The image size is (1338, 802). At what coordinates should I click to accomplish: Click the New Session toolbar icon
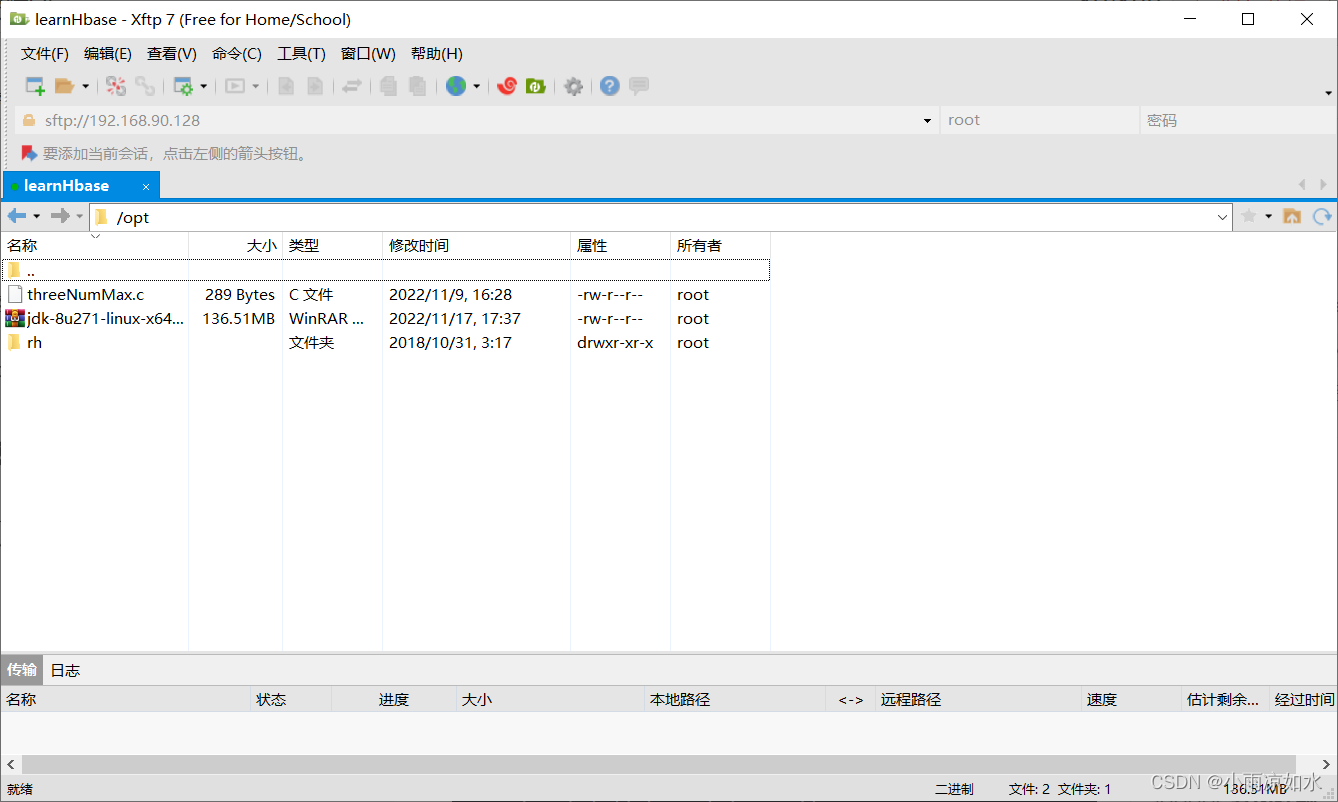coord(35,86)
